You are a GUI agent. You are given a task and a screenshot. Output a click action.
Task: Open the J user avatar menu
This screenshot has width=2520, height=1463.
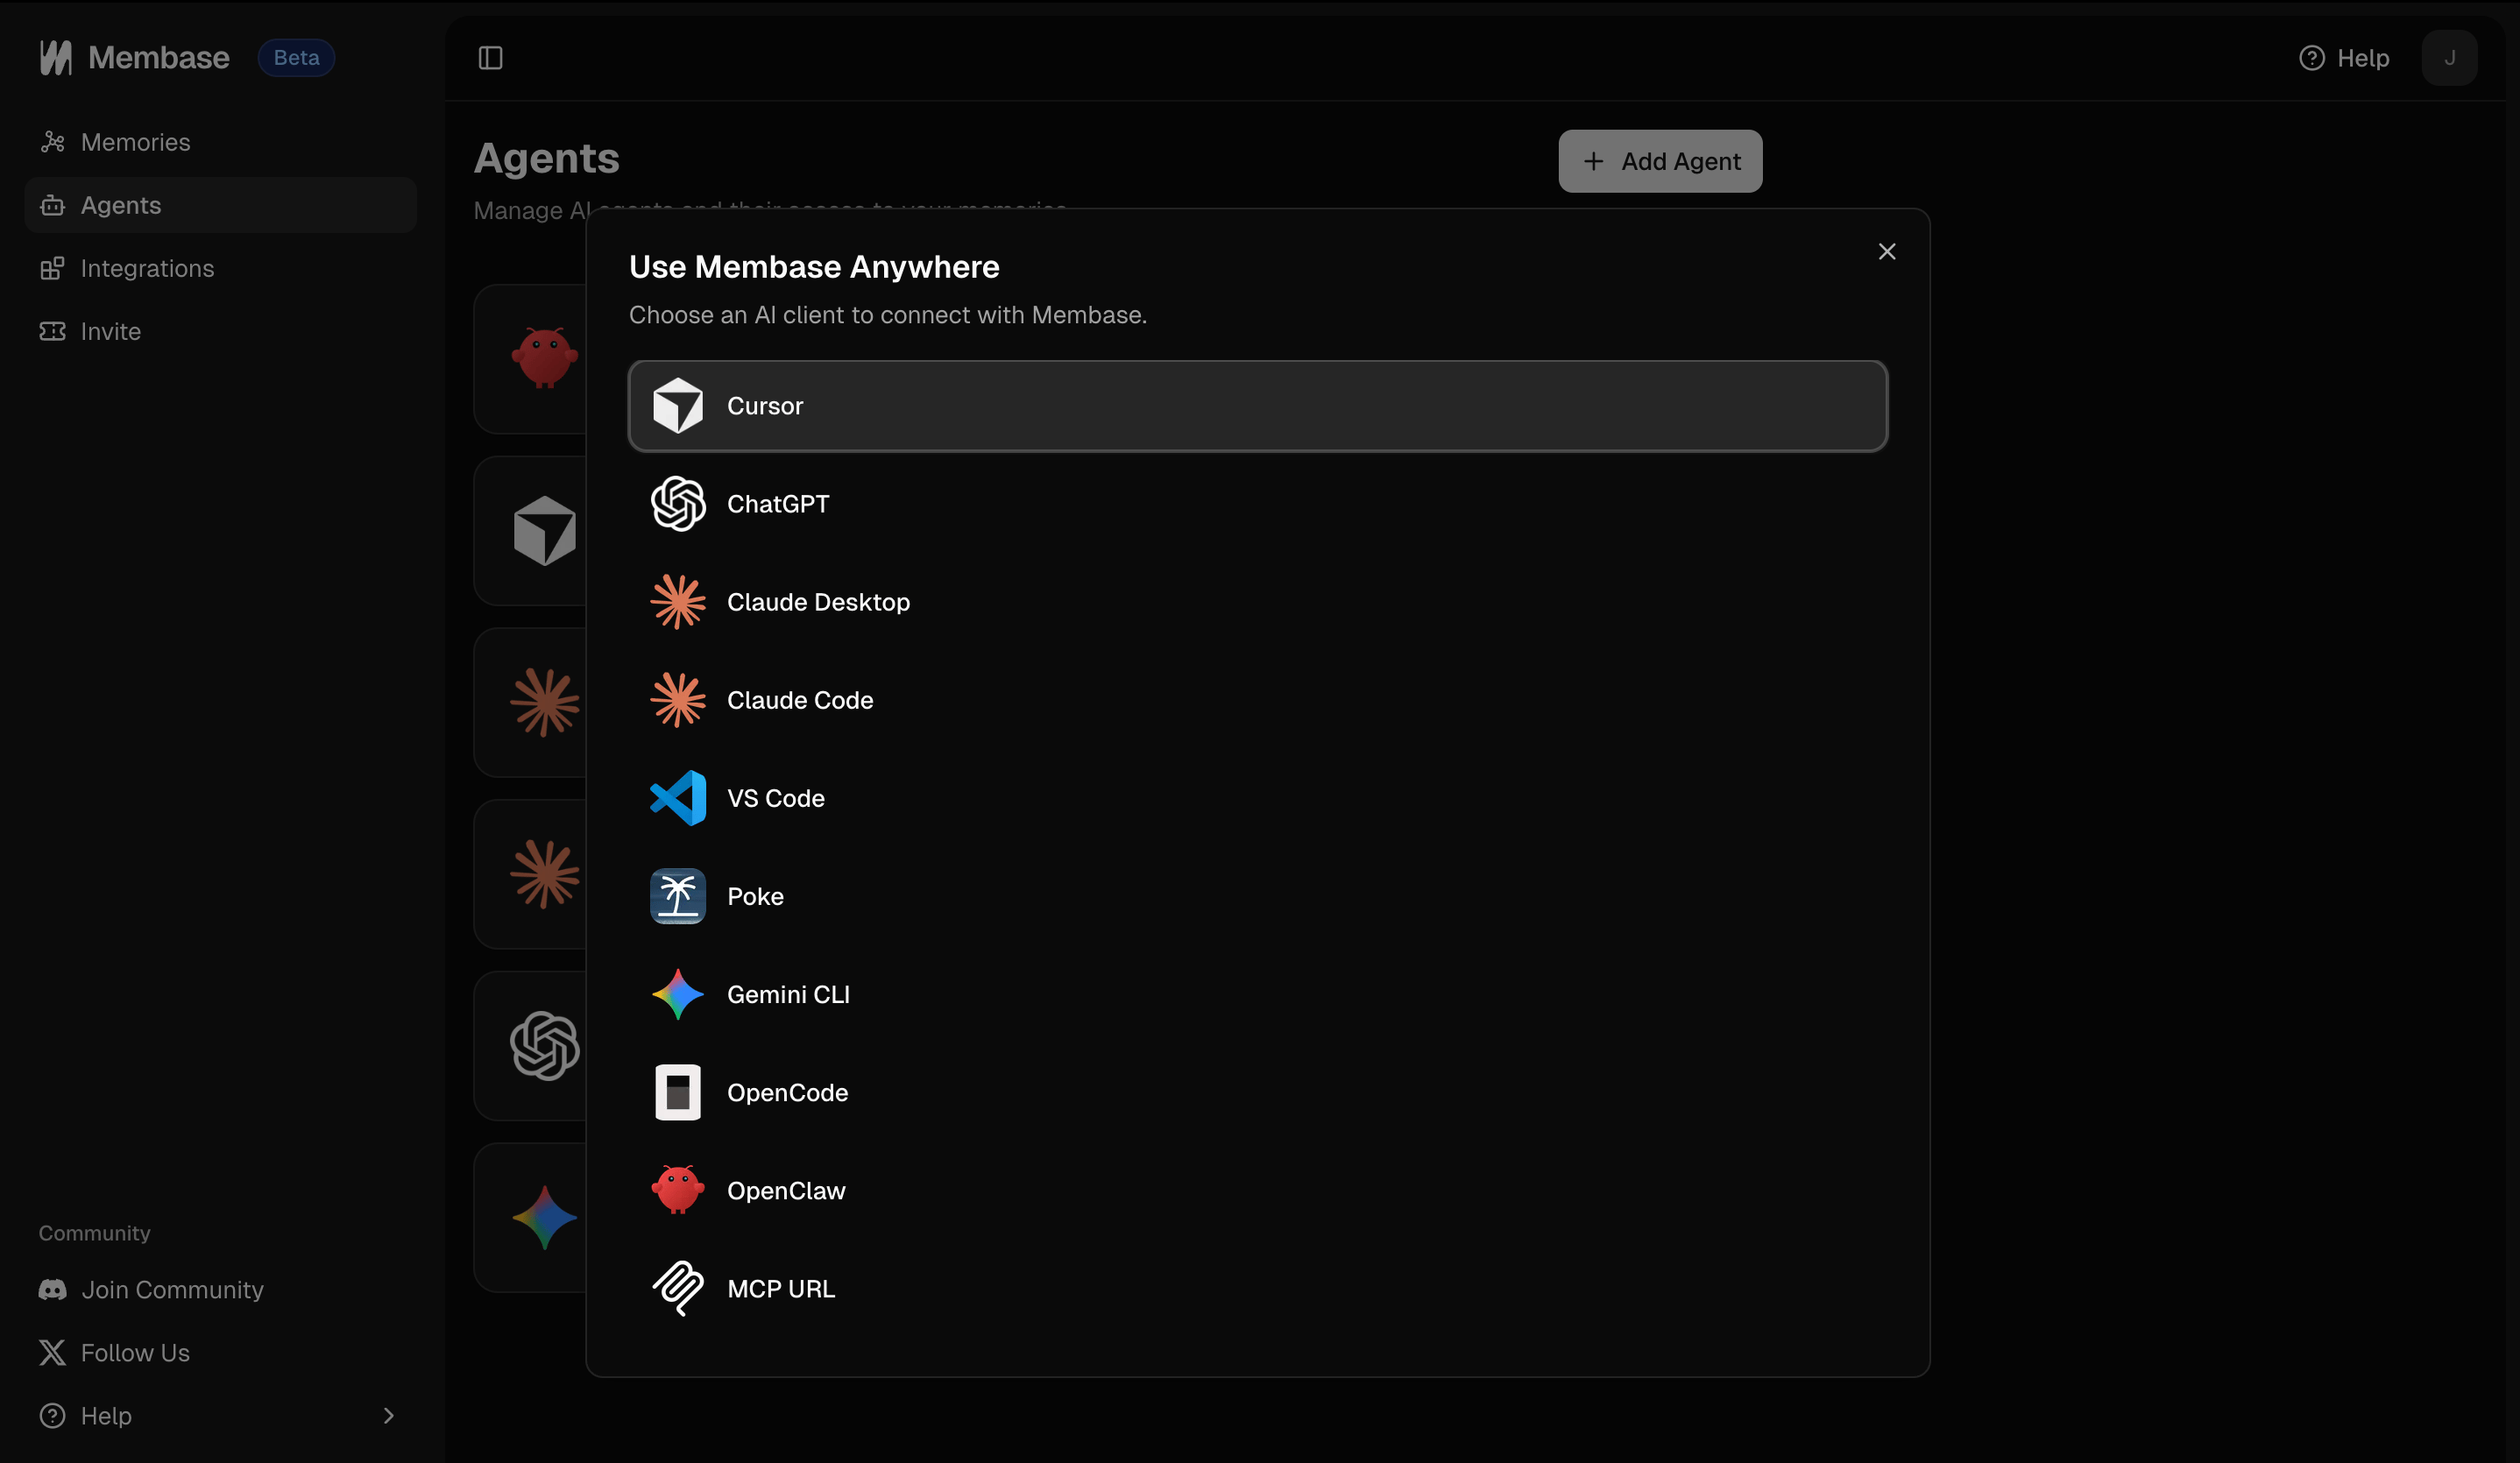[x=2449, y=58]
